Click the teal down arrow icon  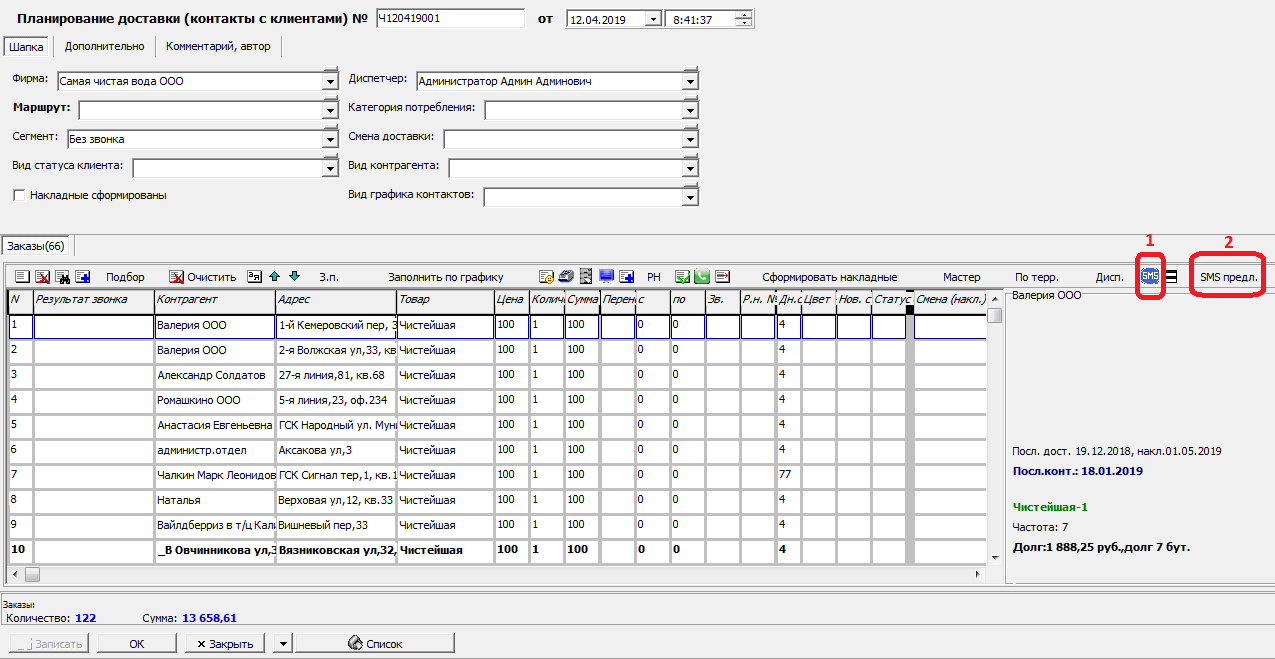pos(294,277)
